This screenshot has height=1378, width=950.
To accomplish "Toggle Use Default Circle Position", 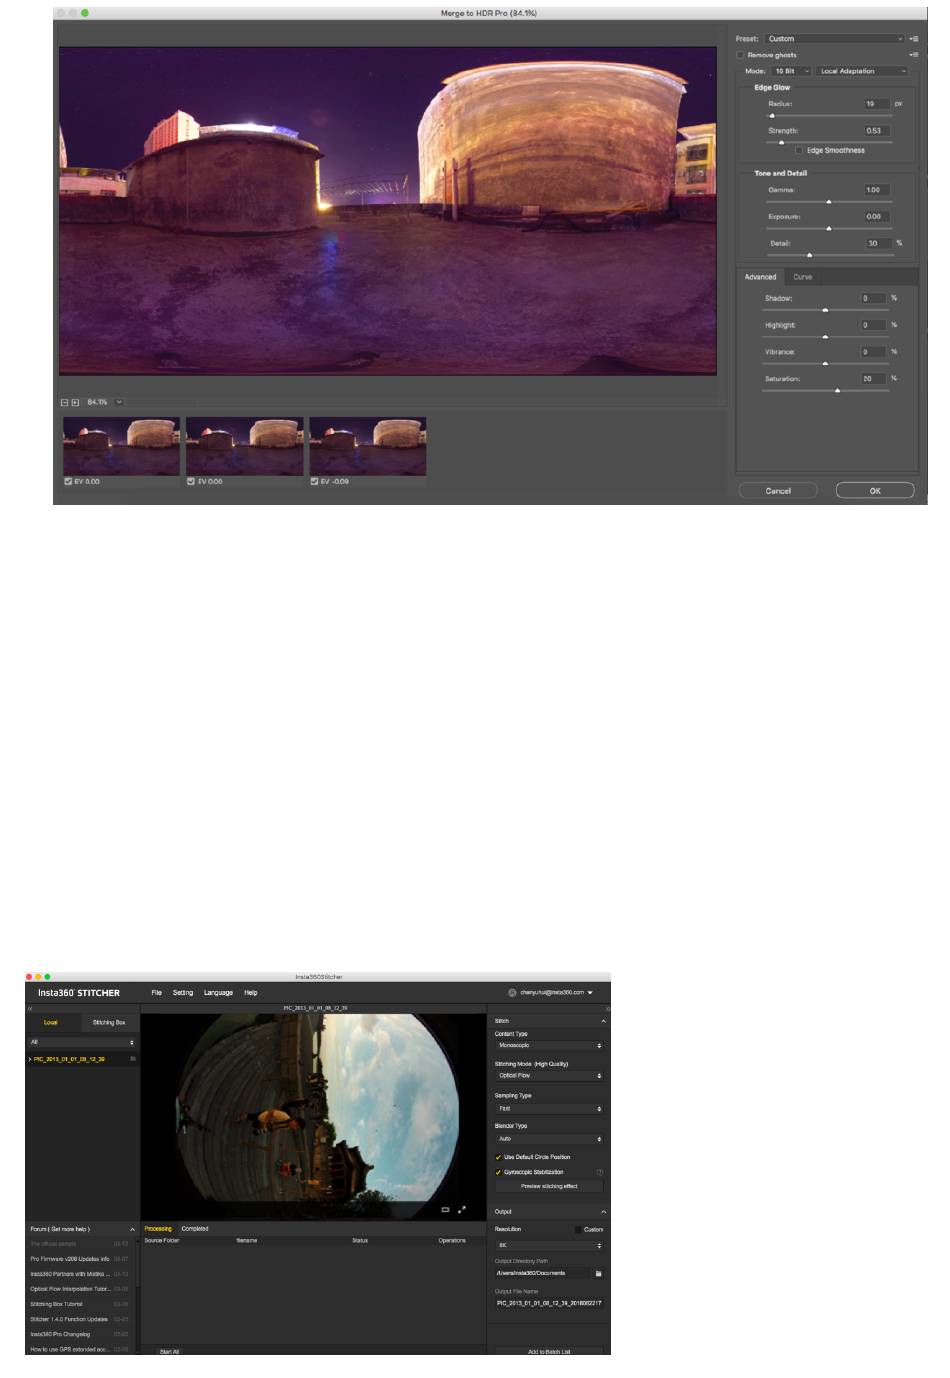I will [498, 1157].
